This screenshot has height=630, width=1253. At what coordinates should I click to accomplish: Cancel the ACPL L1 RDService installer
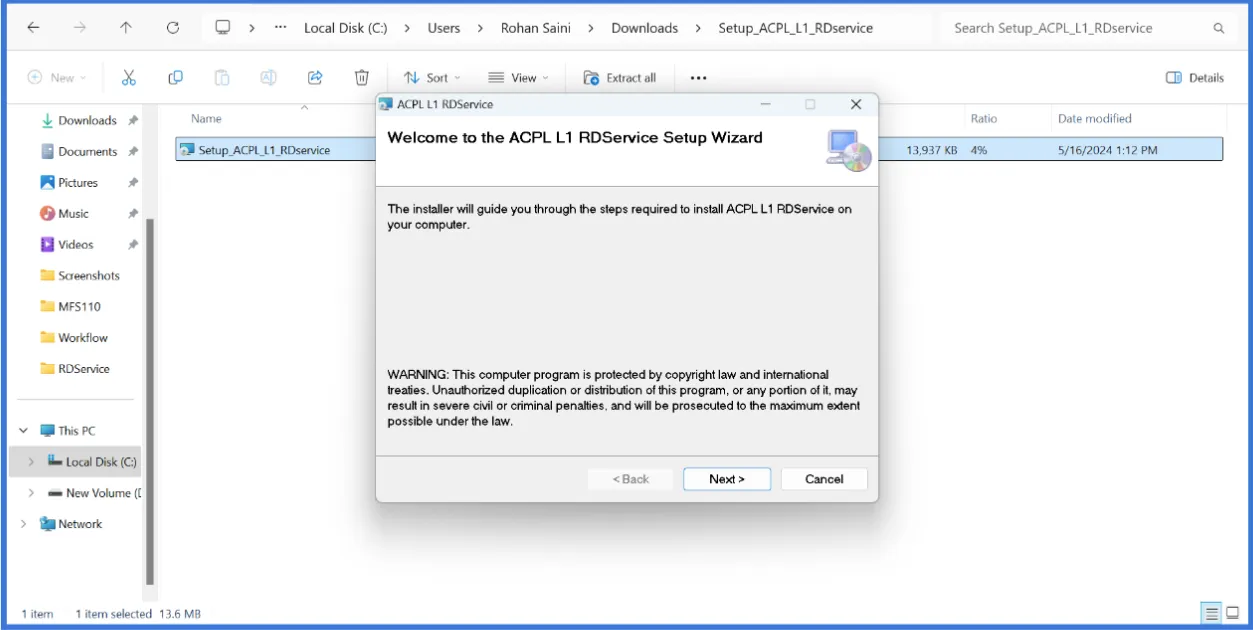[x=824, y=479]
